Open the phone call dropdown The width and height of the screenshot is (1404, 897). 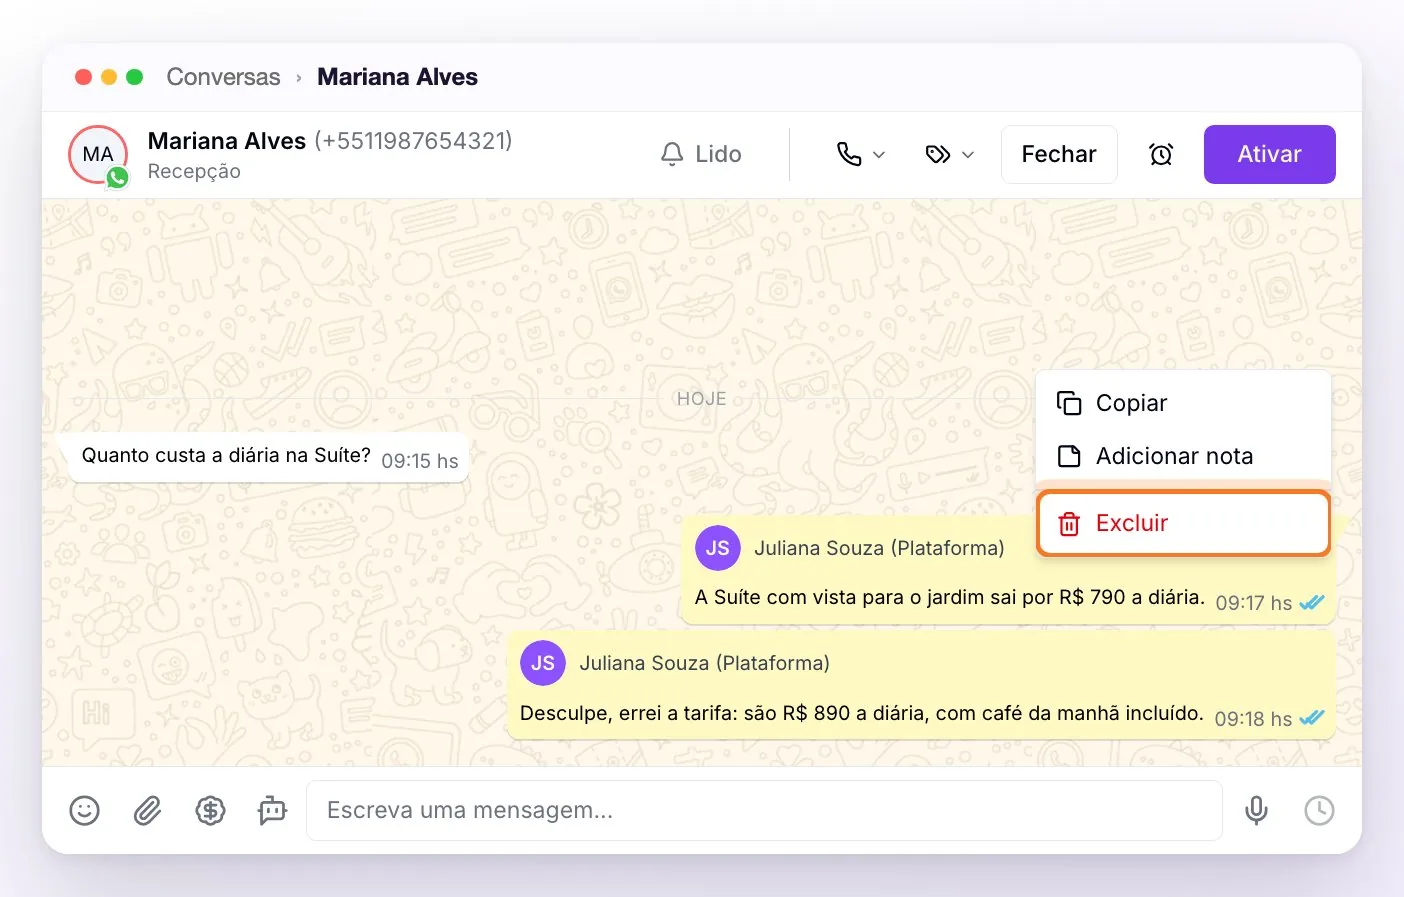pyautogui.click(x=861, y=154)
